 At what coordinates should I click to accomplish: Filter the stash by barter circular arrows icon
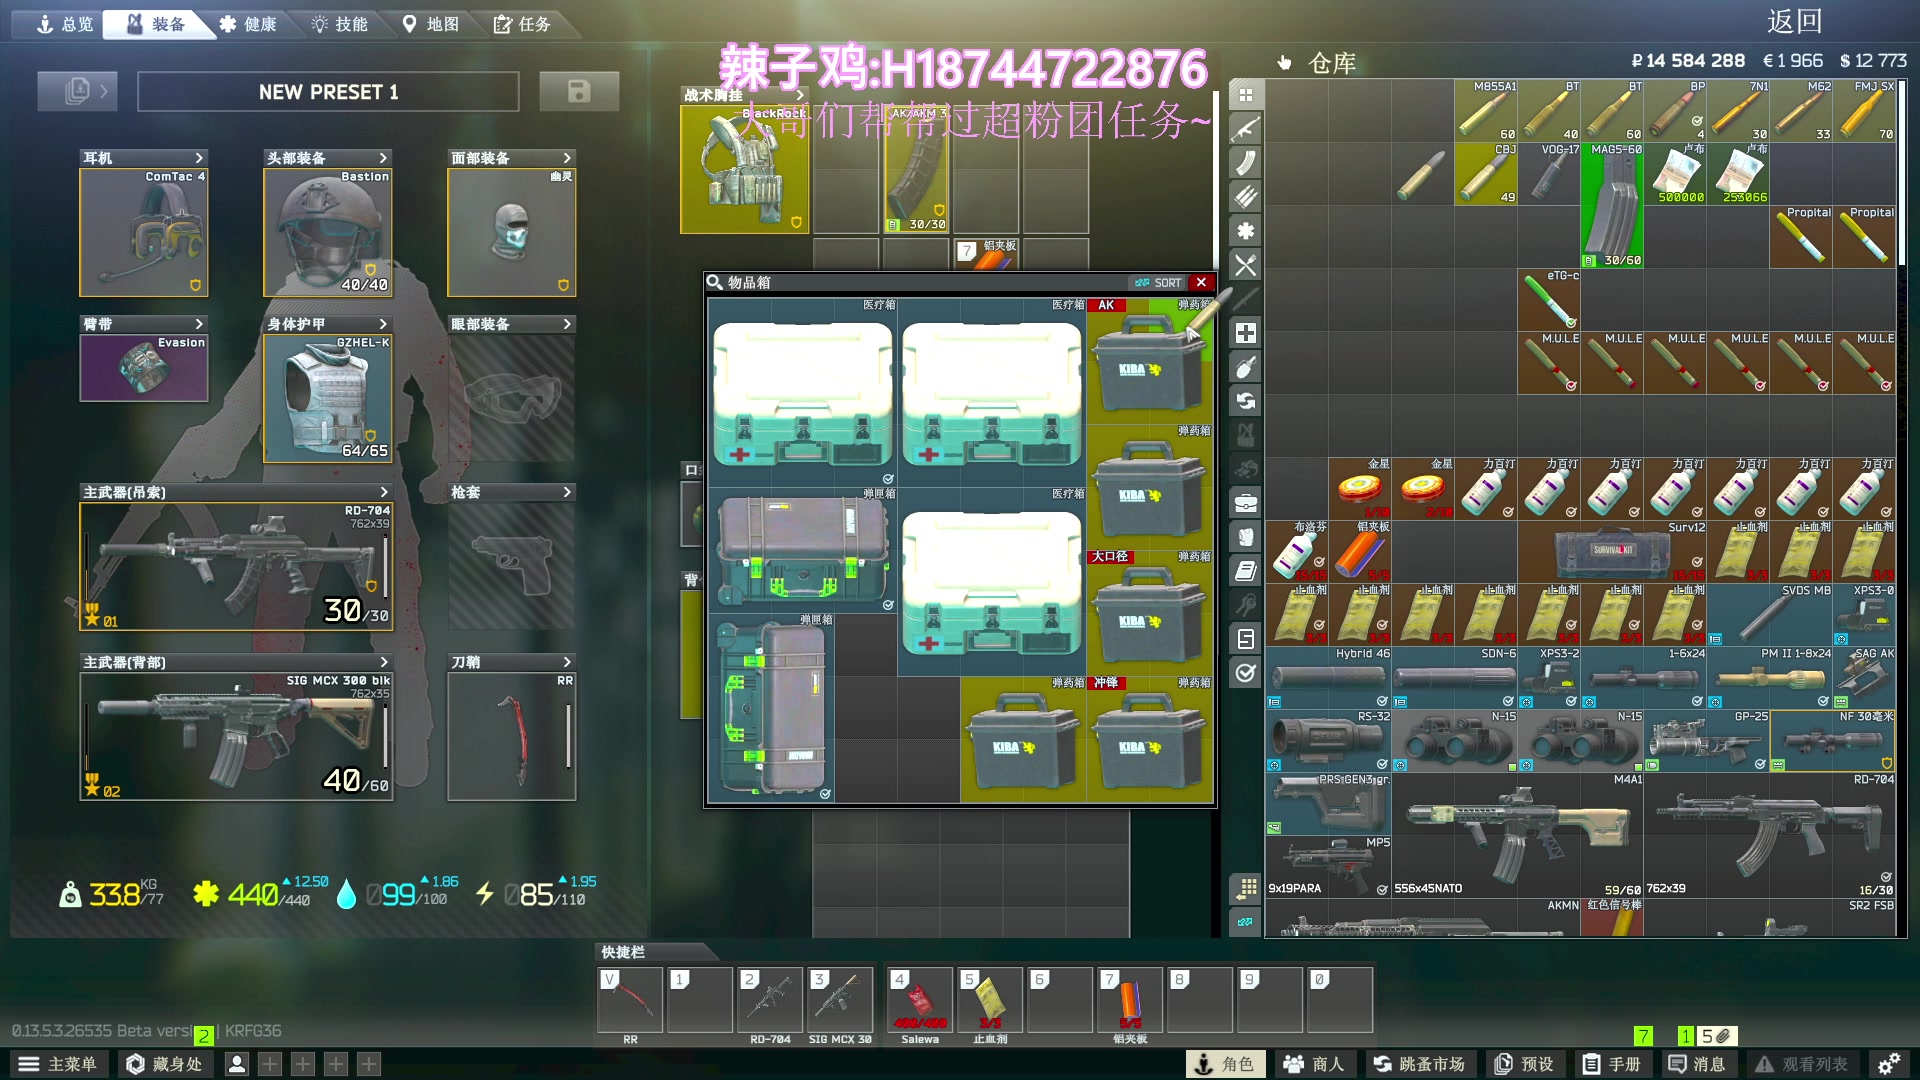click(1245, 401)
